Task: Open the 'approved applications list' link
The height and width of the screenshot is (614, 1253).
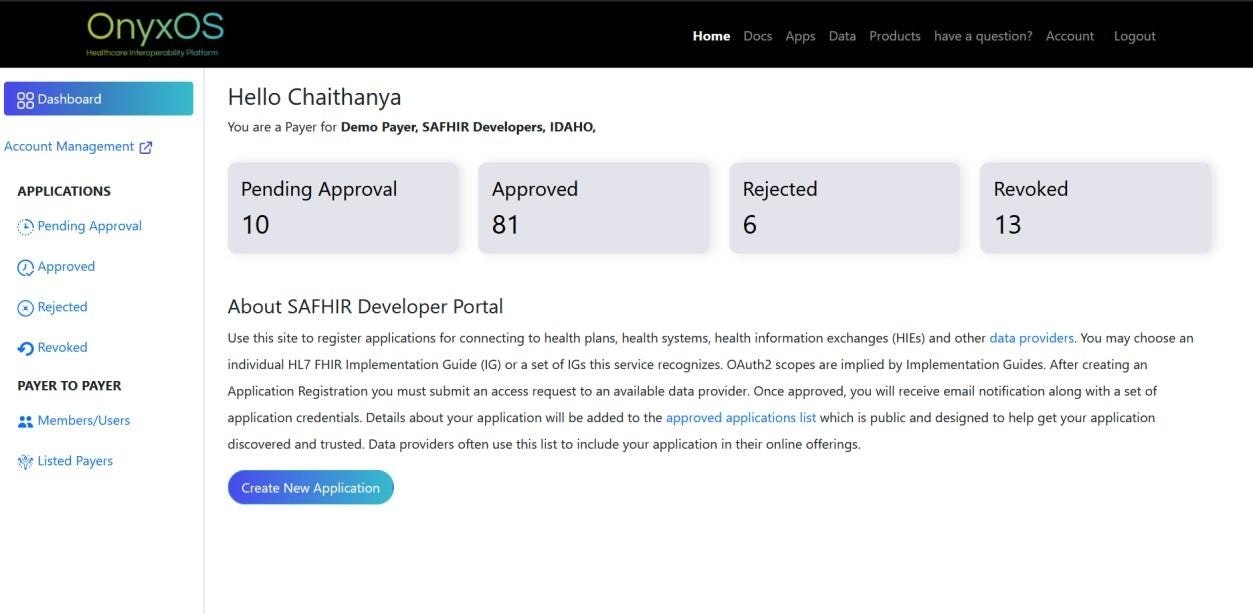Action: (740, 417)
